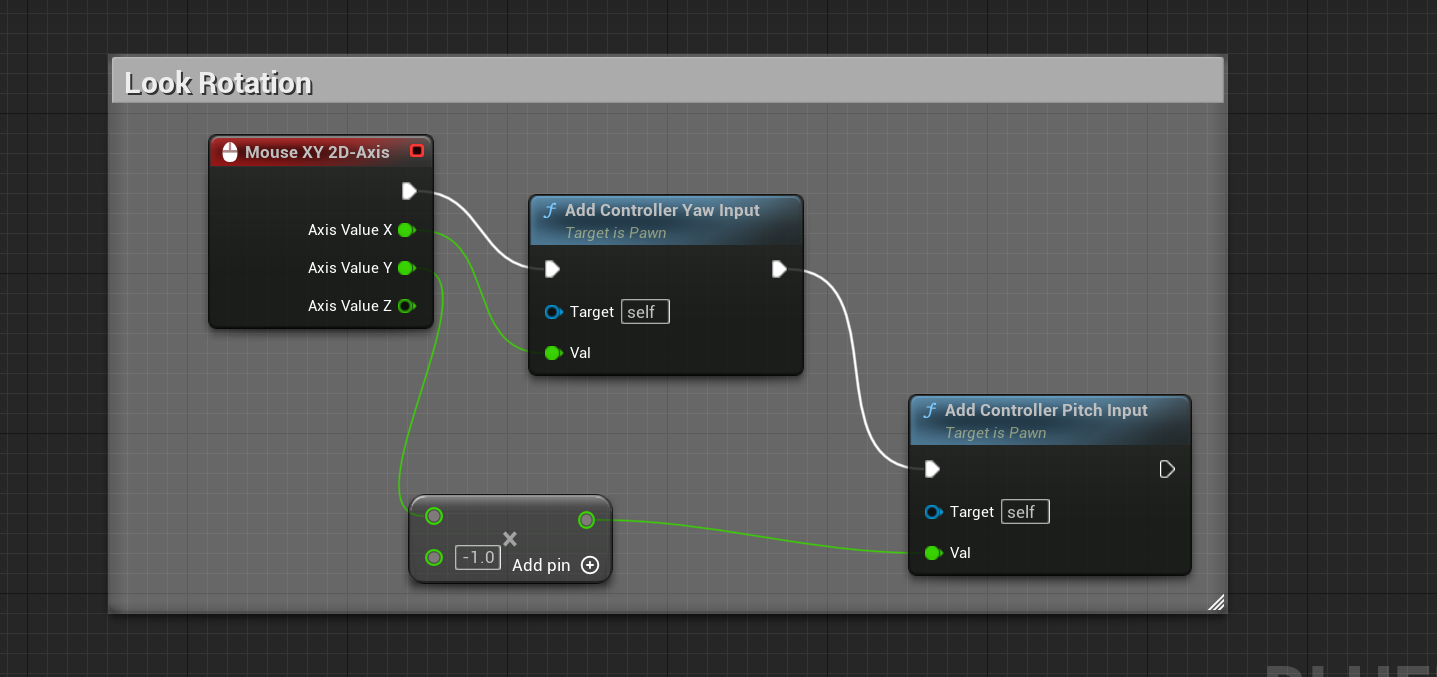Click the Look Rotation comment box title

[218, 83]
